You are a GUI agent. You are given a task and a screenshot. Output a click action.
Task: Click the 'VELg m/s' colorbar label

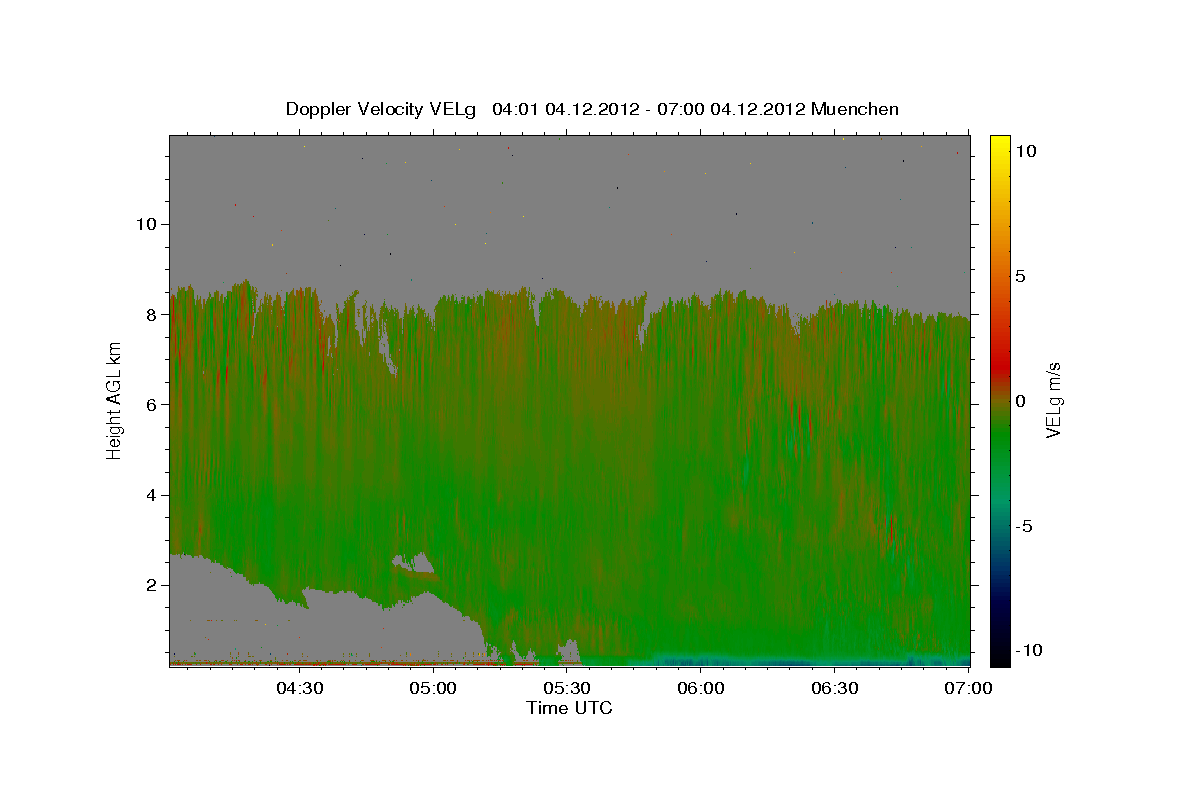point(1053,401)
